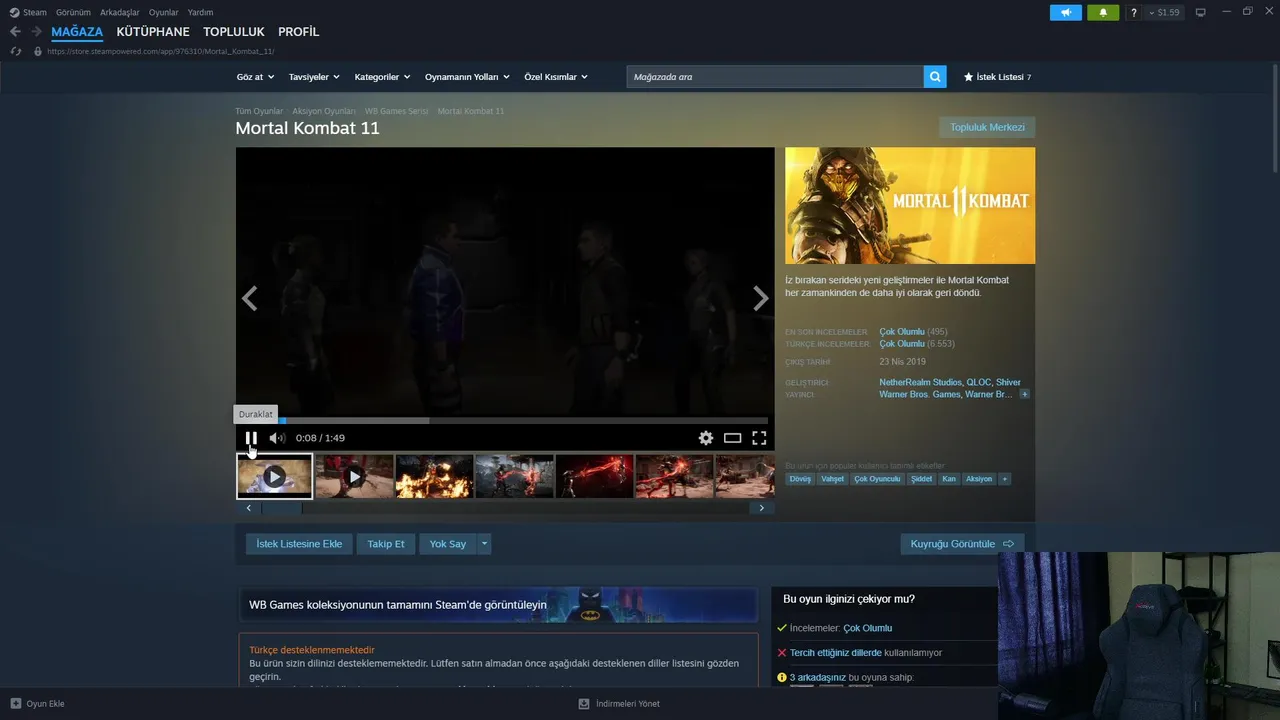Viewport: 1280px width, 720px height.
Task: Open the Görünüm menu
Action: click(73, 12)
